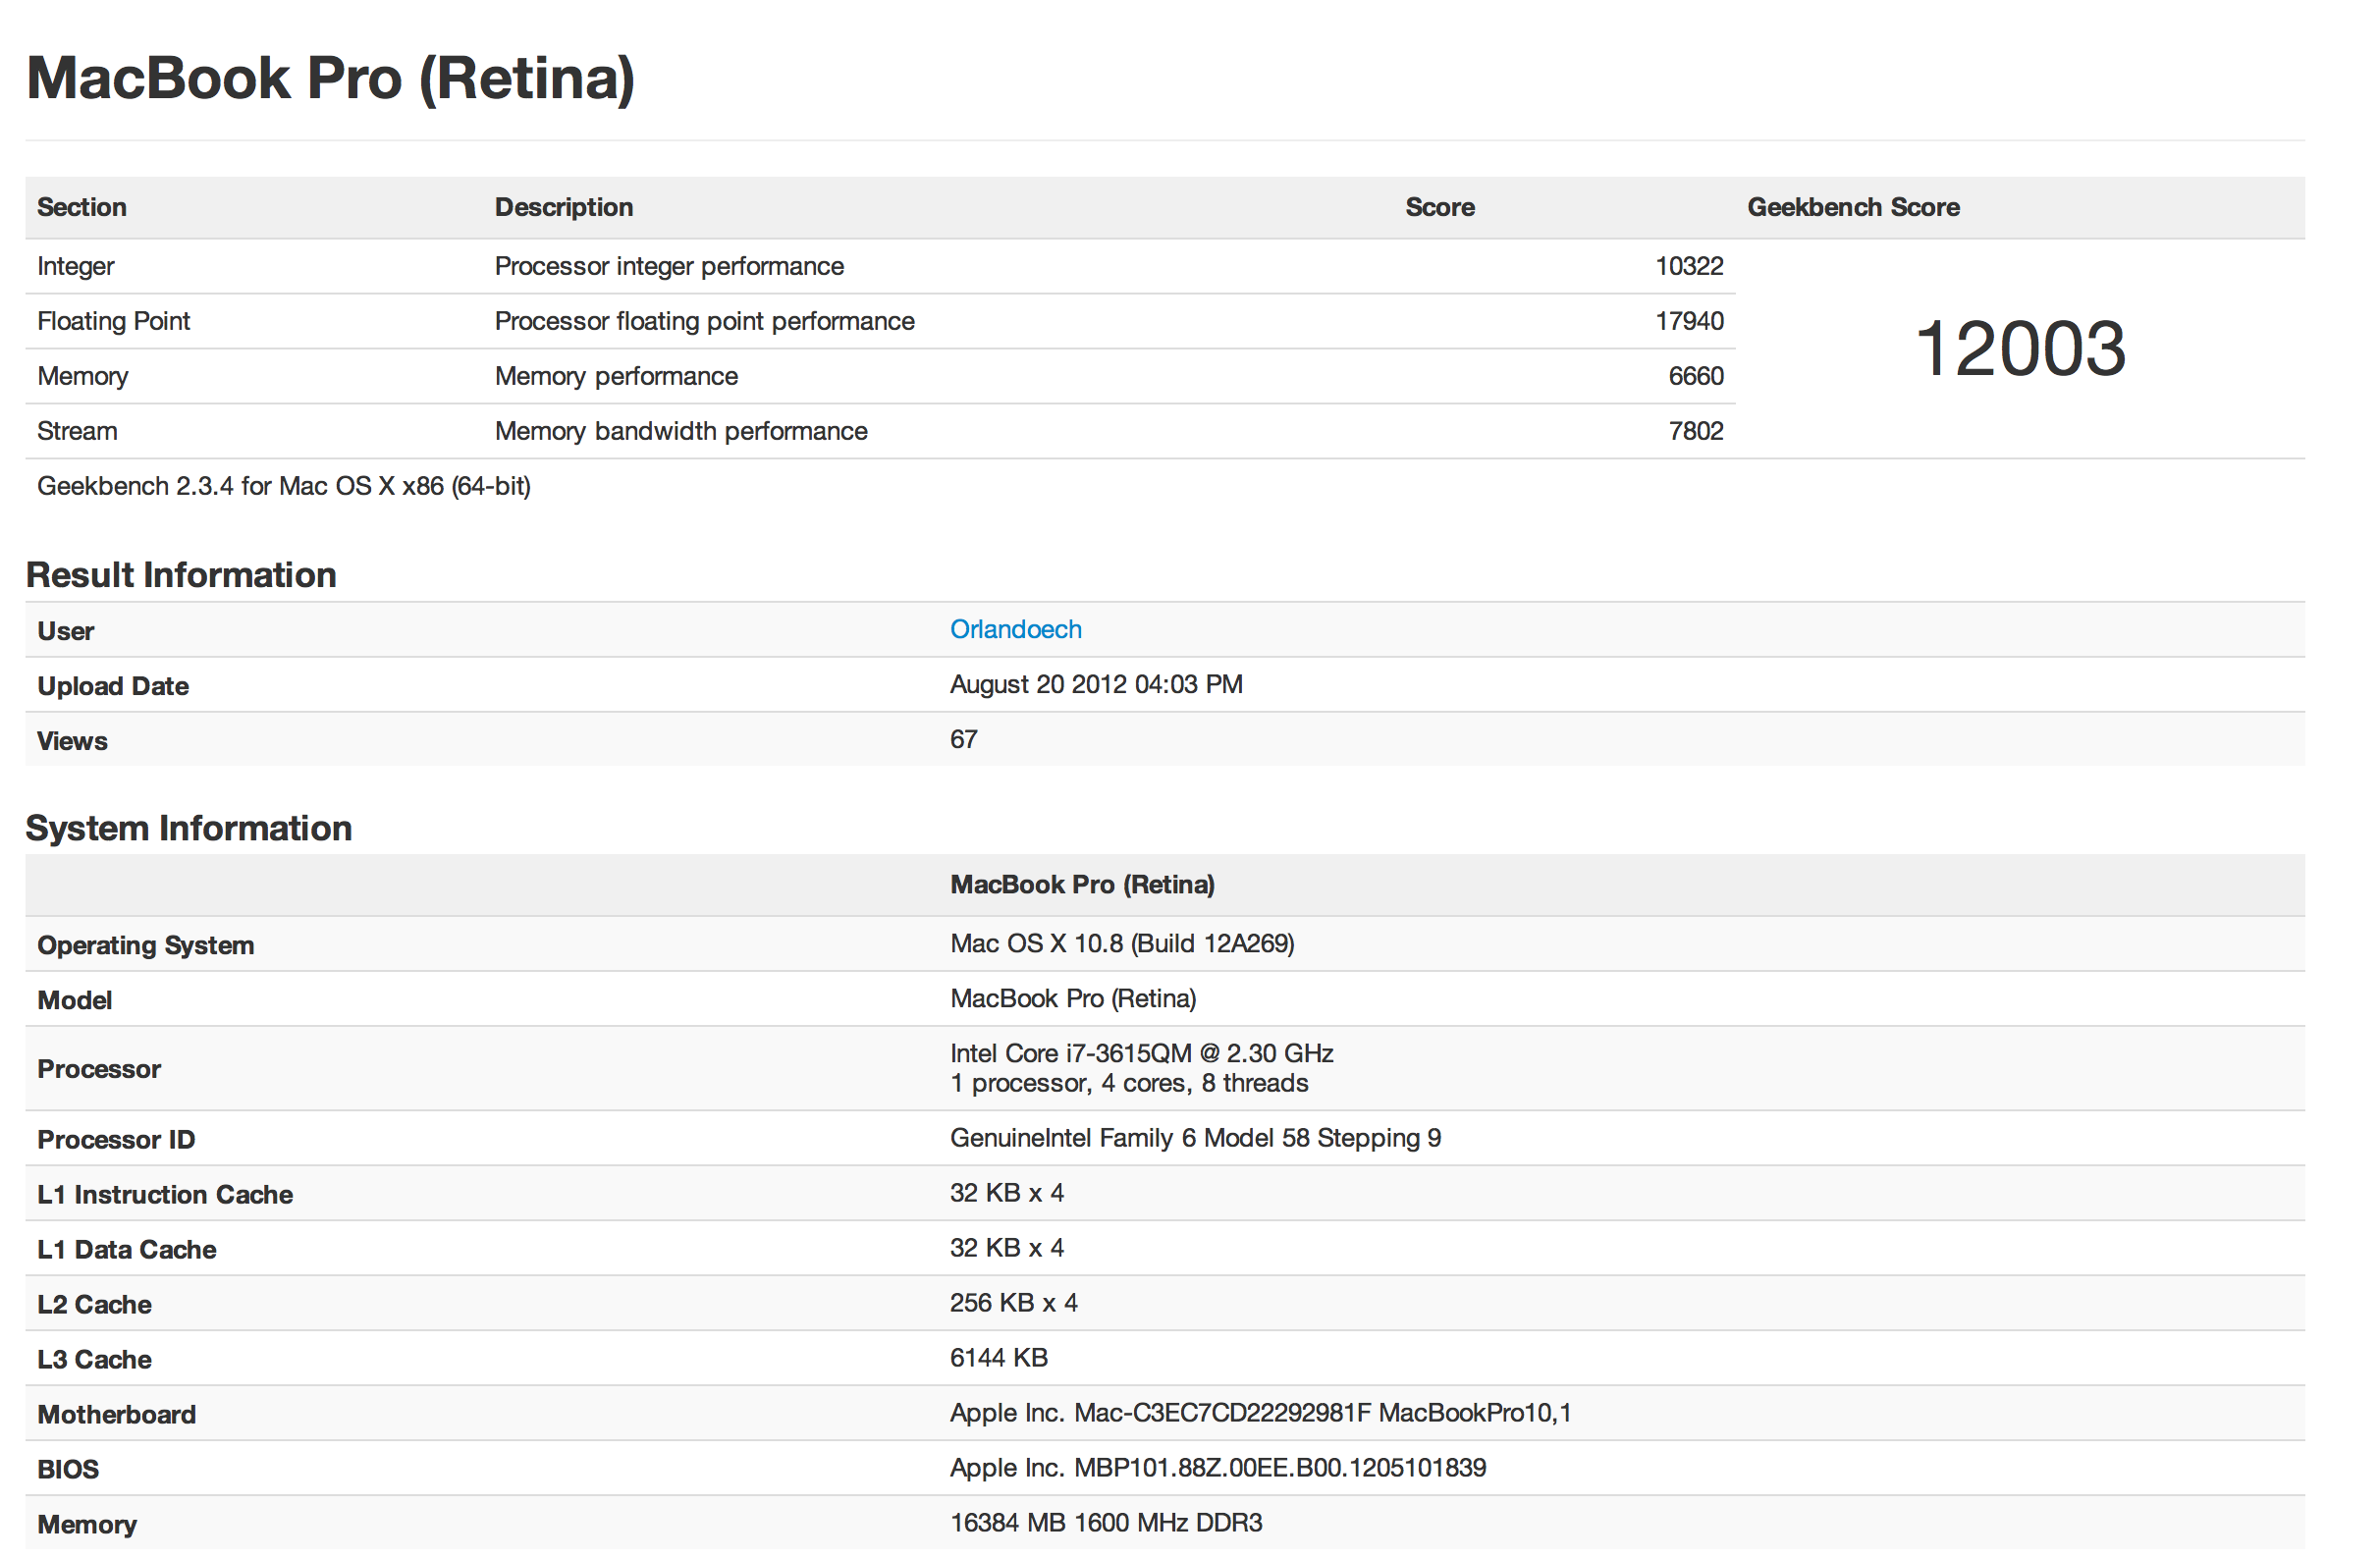Click 'Memory bandwidth performance' description

(681, 431)
